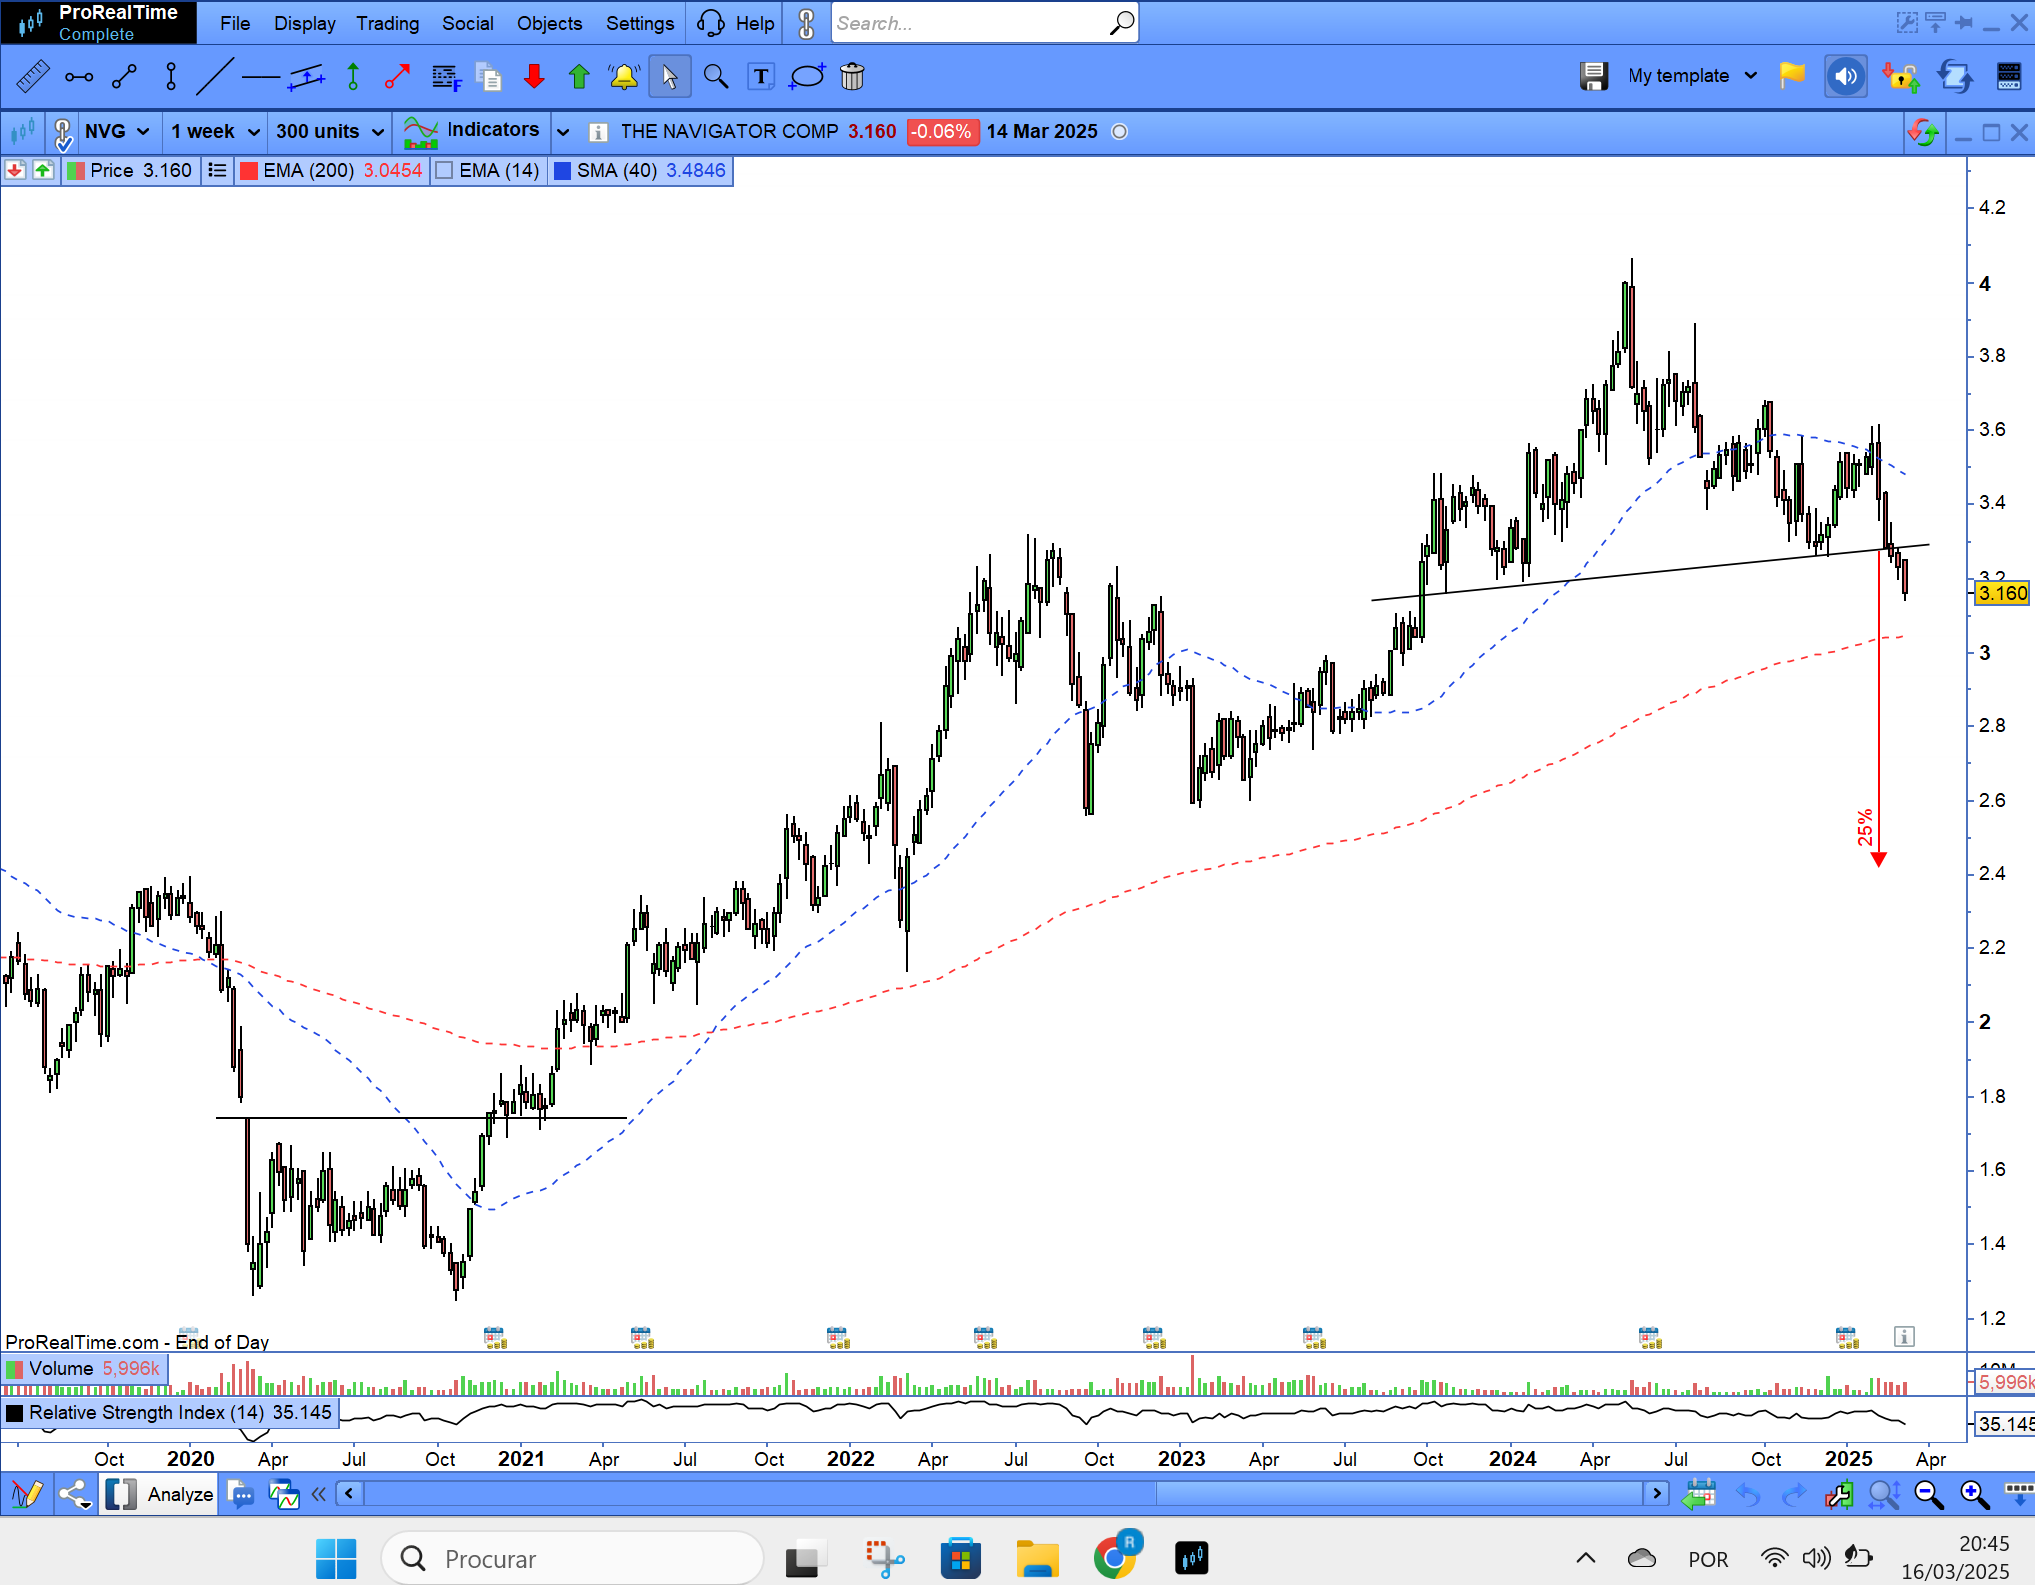Click the Fibonacci retracement tool icon
The height and width of the screenshot is (1585, 2035).
tap(445, 77)
